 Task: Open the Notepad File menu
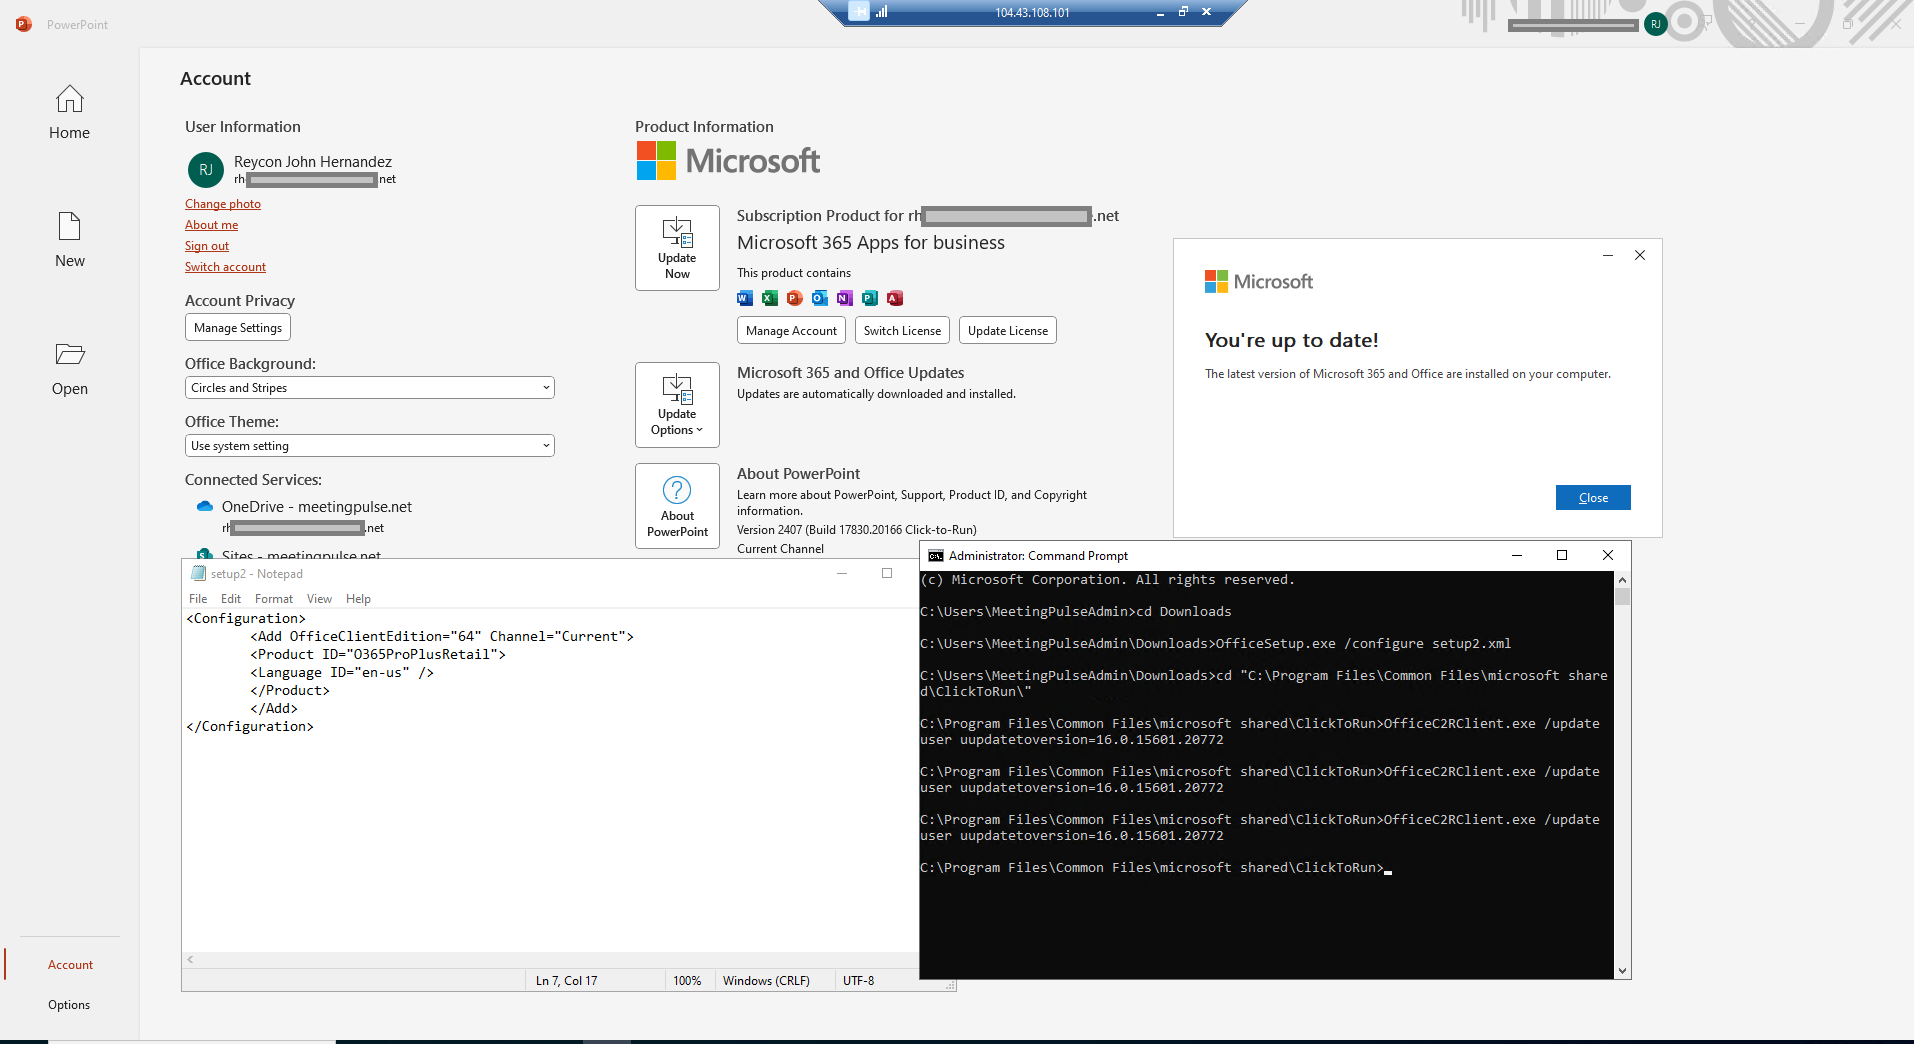tap(198, 599)
